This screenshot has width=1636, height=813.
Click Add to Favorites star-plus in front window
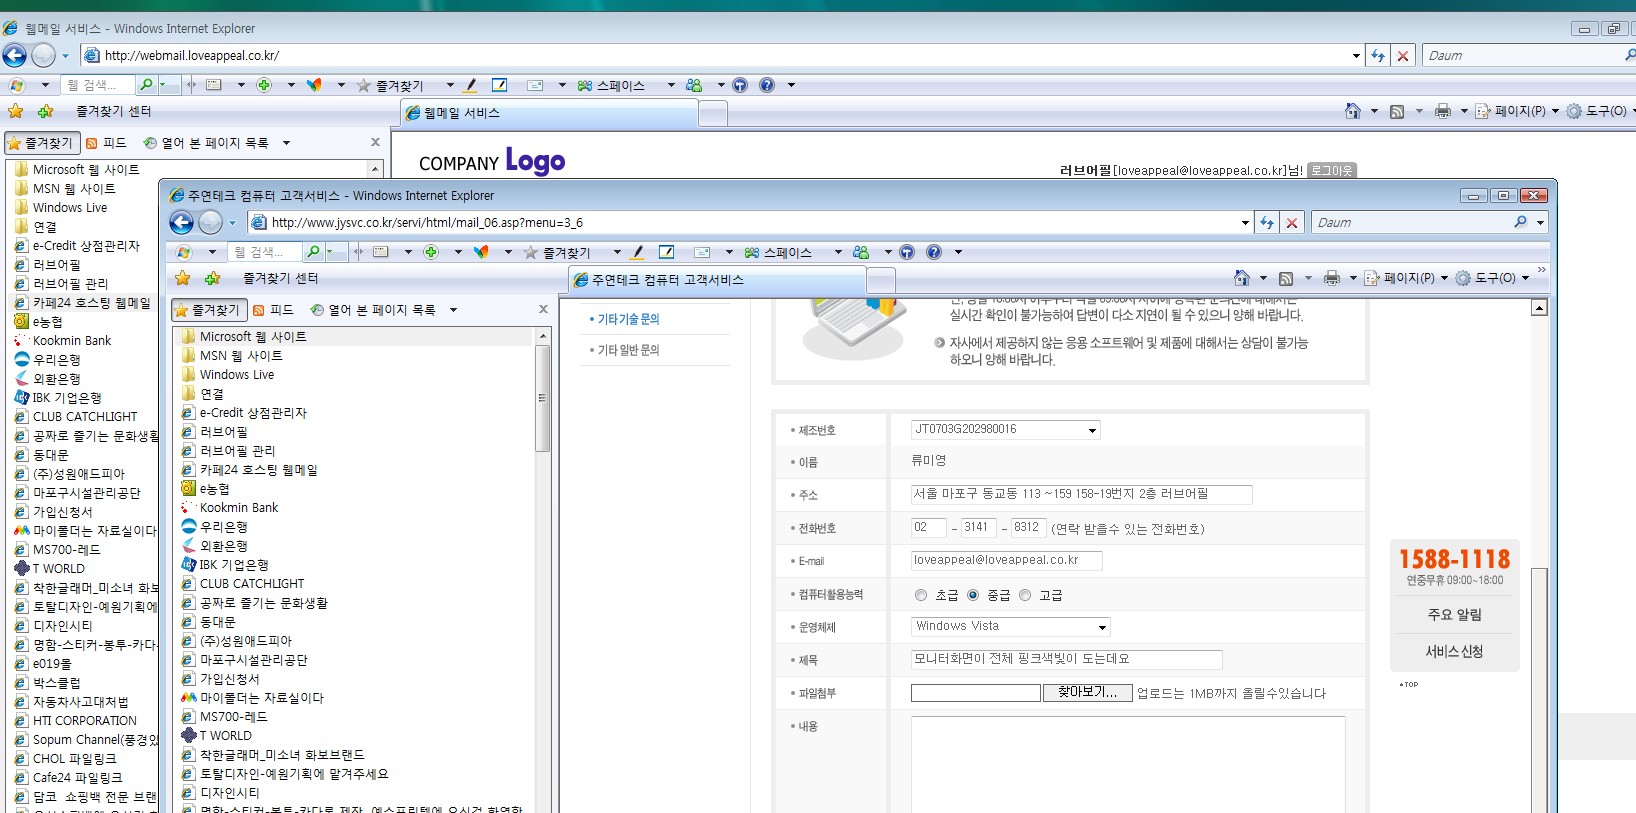(212, 278)
